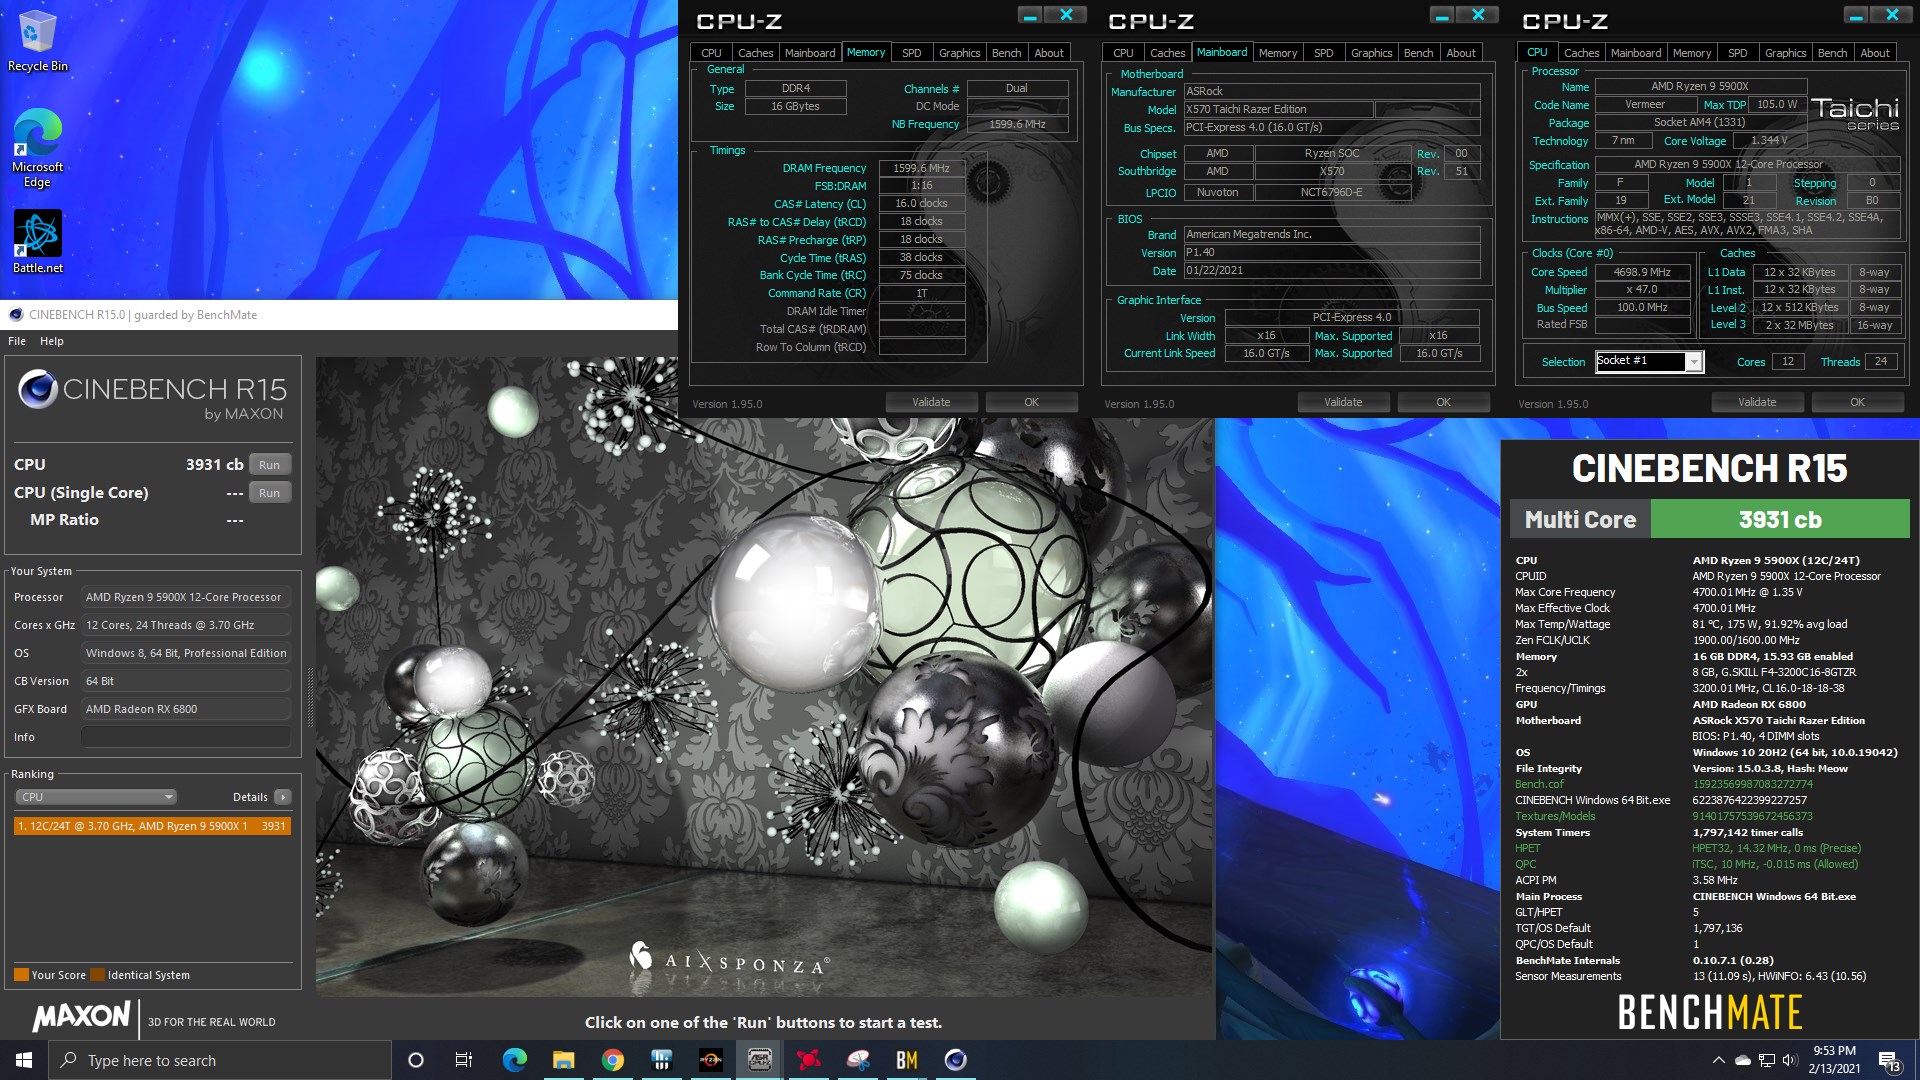1920x1080 pixels.
Task: Click the taskbar search box
Action: coord(220,1060)
